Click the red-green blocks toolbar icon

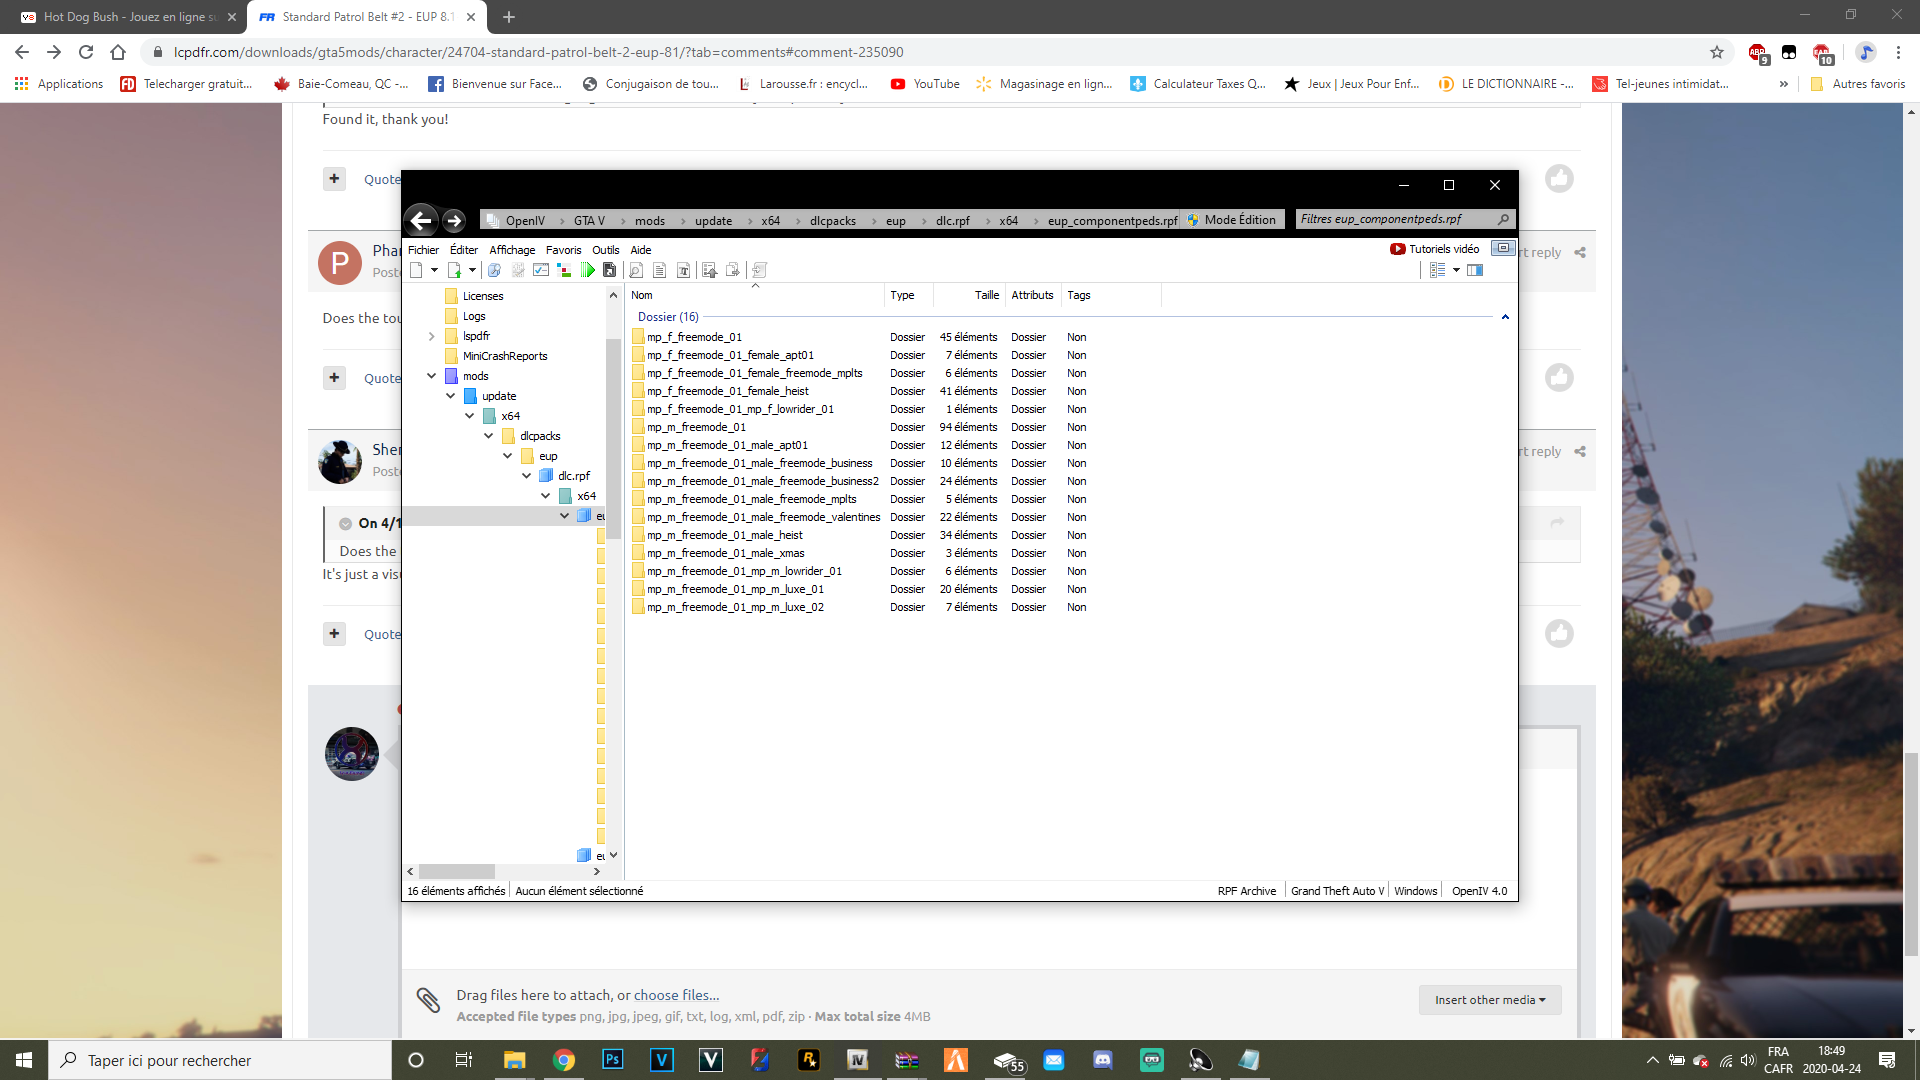[564, 270]
